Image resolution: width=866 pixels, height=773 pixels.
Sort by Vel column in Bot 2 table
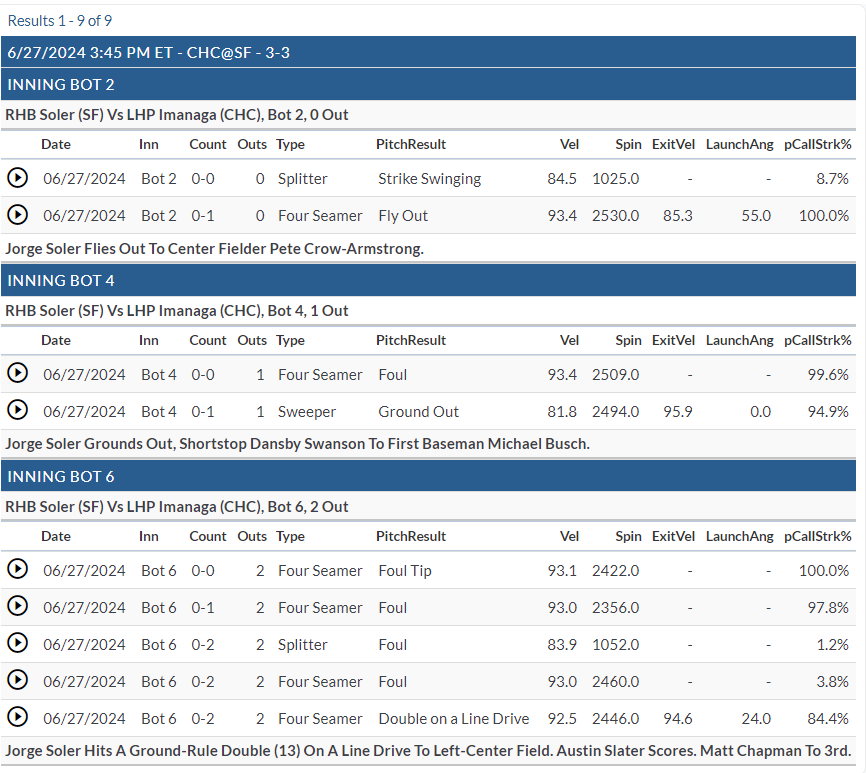tap(569, 144)
